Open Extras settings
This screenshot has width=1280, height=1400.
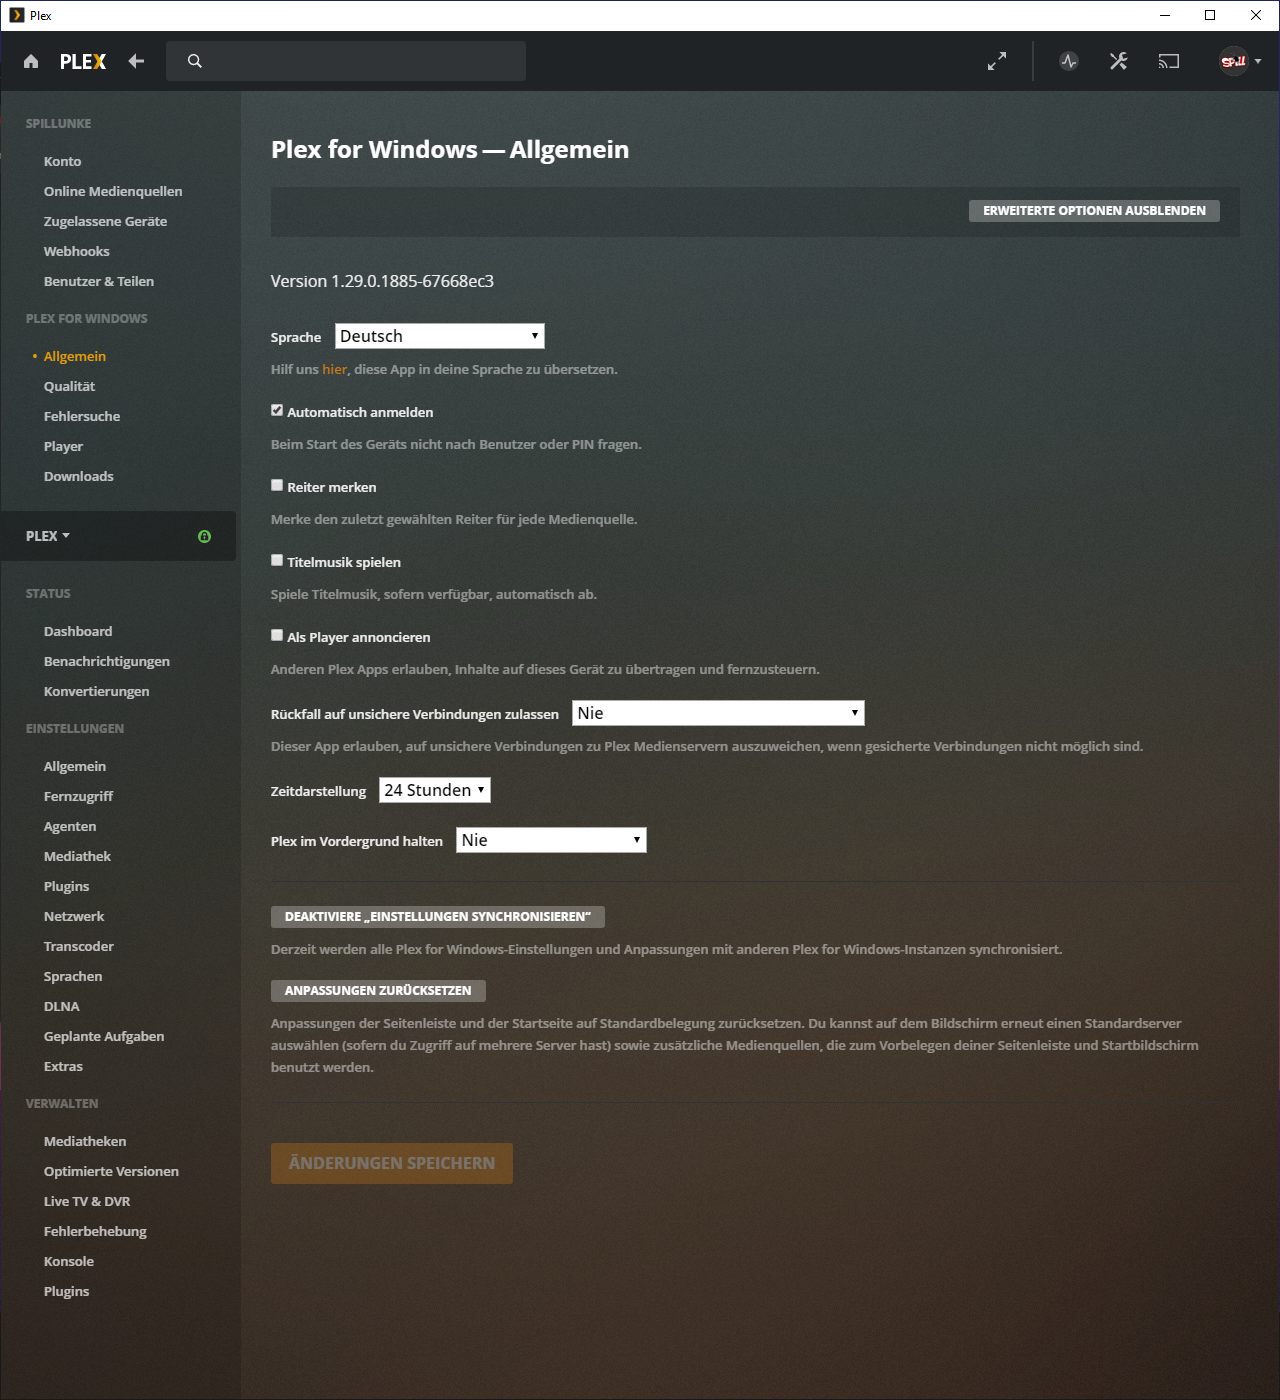point(63,1066)
